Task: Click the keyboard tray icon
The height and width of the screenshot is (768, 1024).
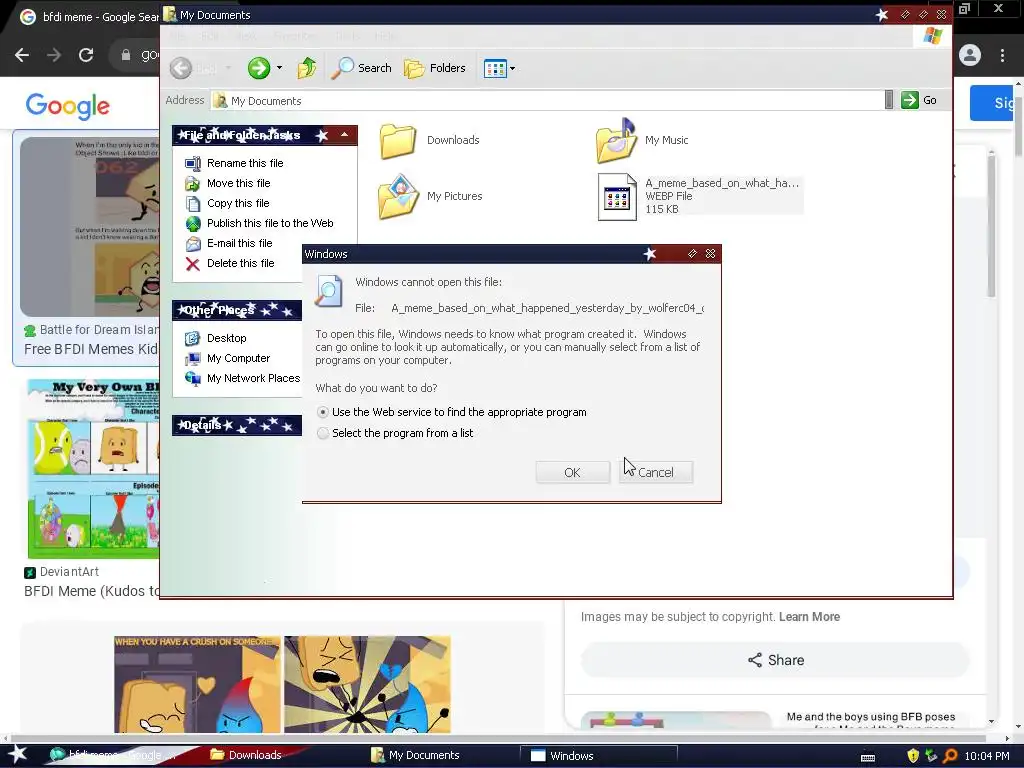Action: (867, 757)
